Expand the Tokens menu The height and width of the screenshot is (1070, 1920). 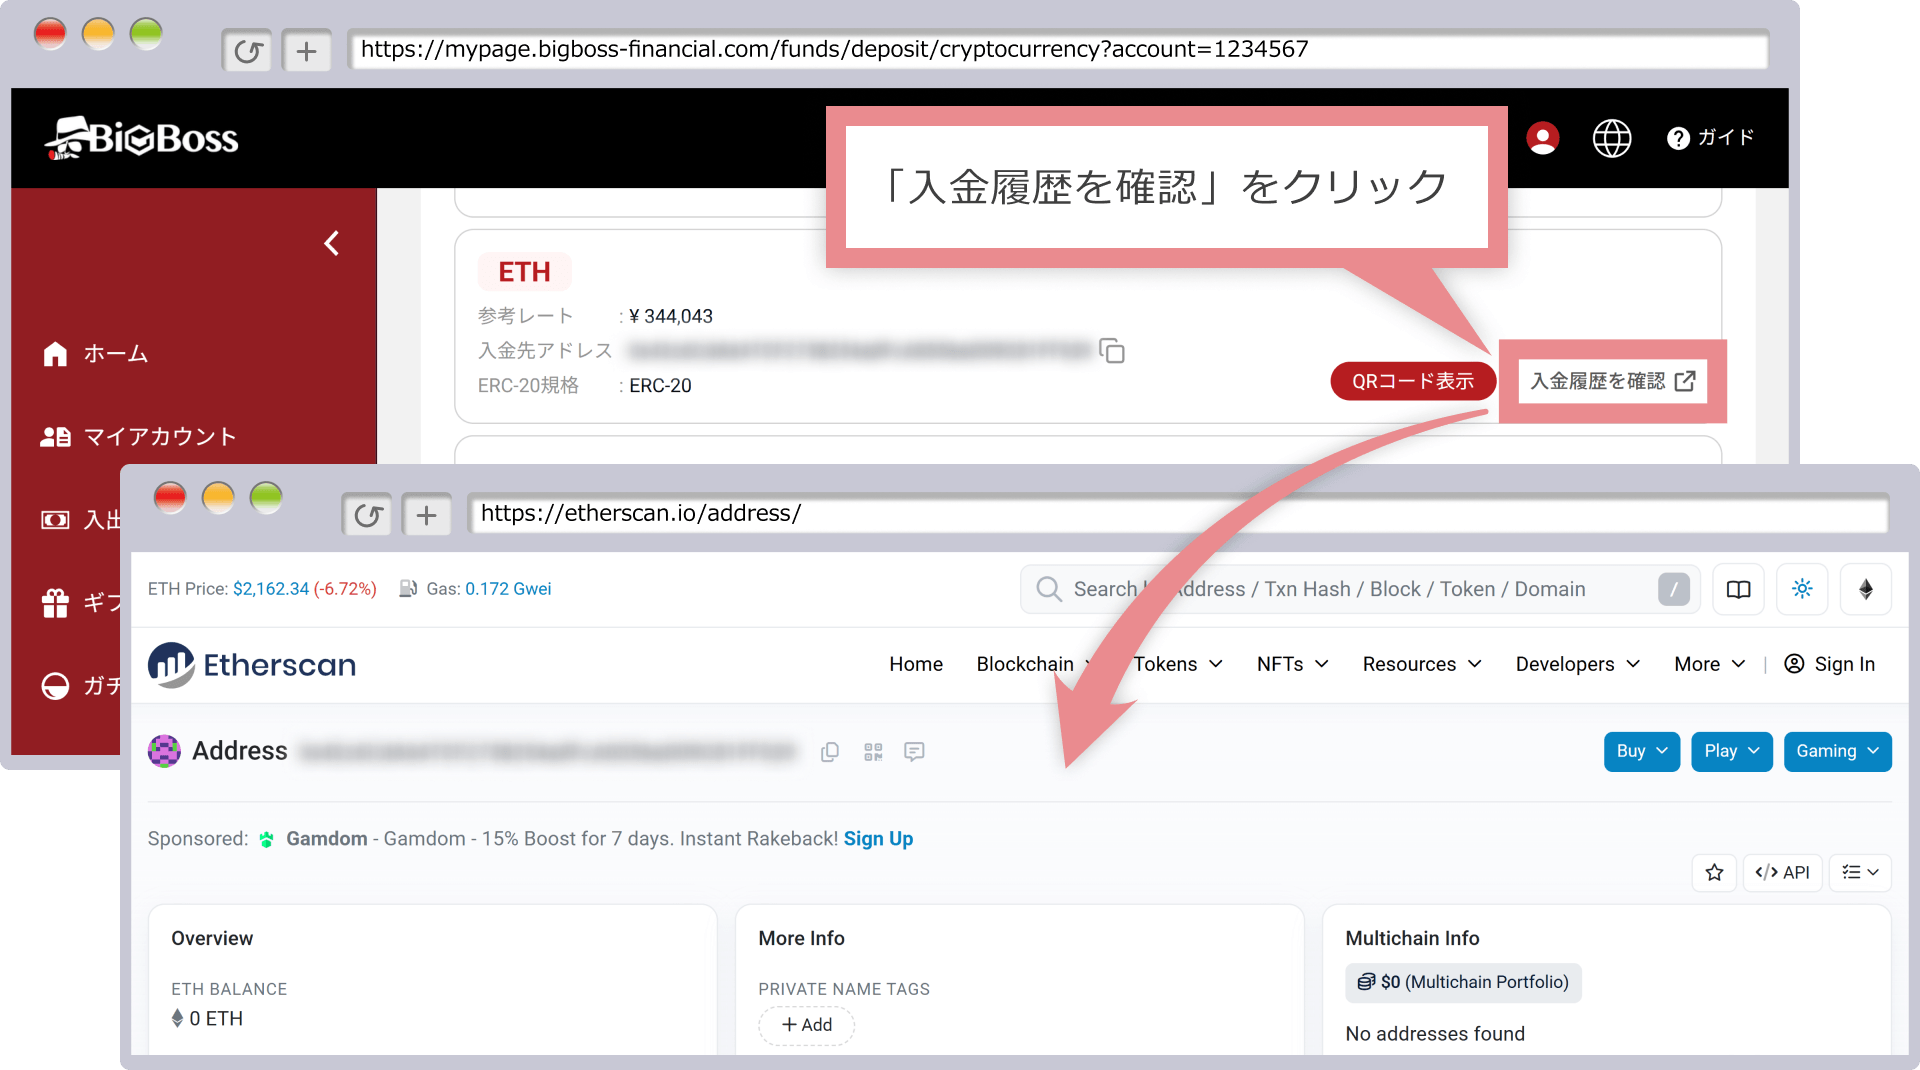pos(1178,664)
